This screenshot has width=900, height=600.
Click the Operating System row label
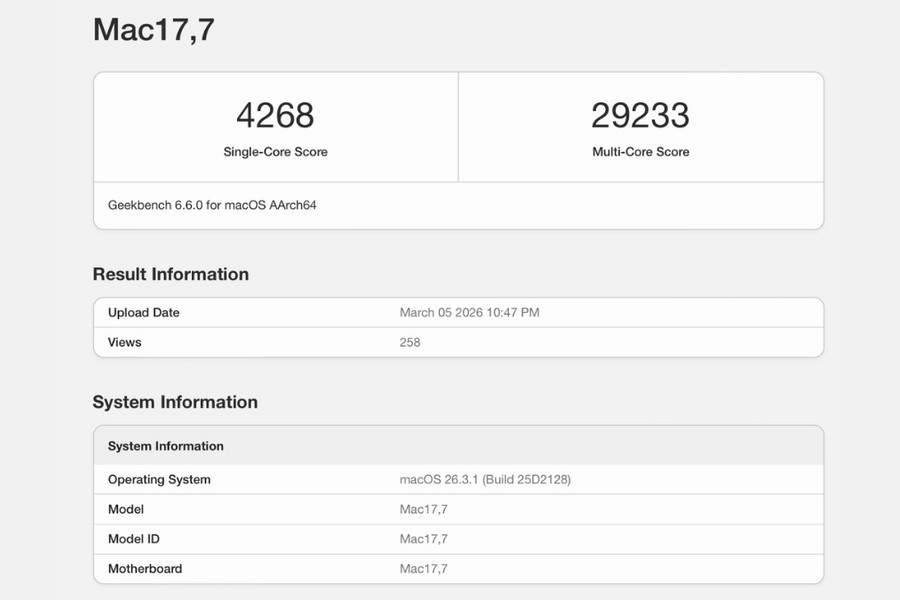click(159, 480)
